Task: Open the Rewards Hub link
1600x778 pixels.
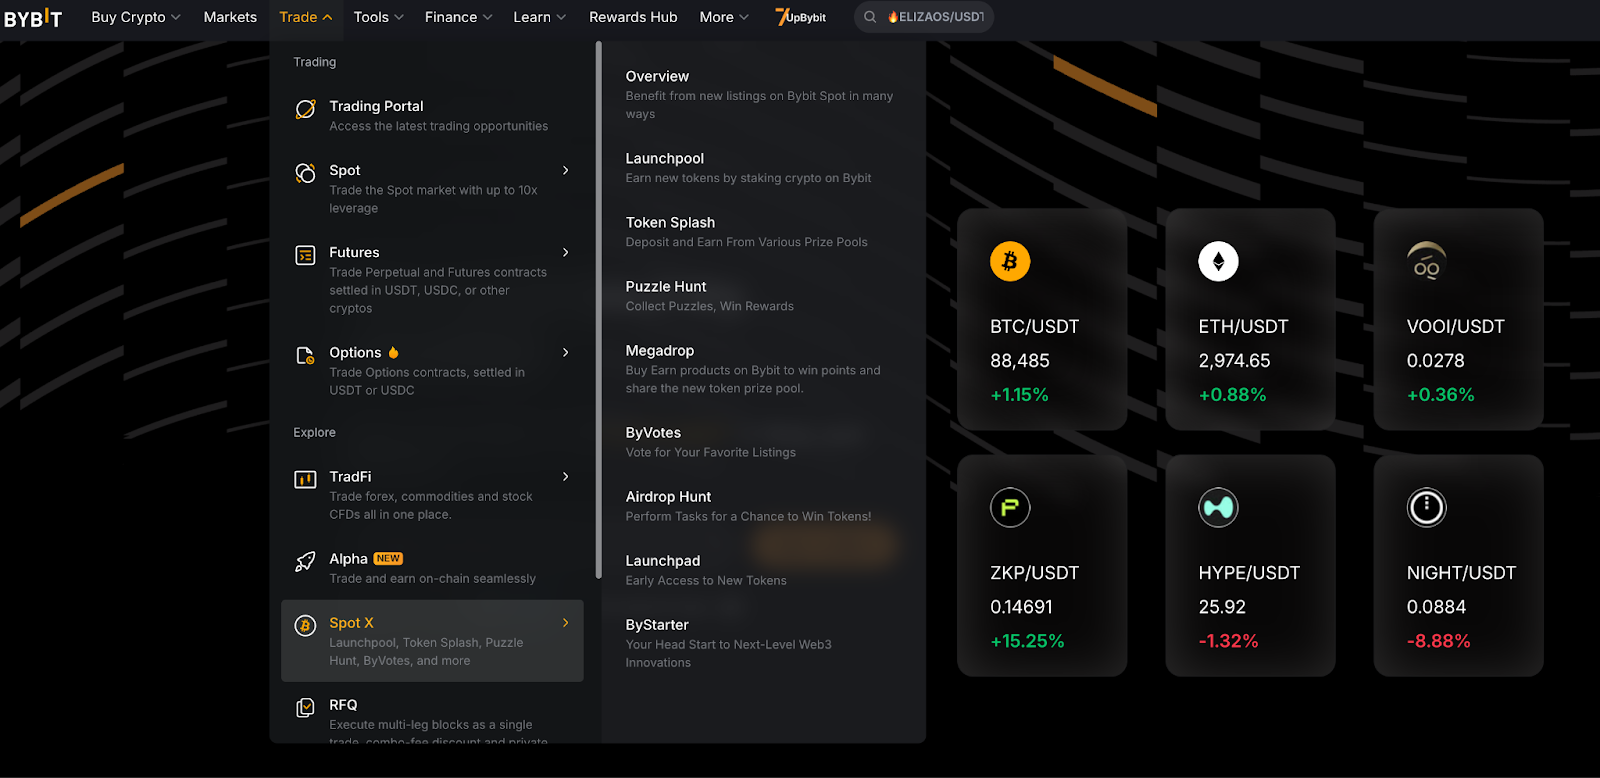Action: (633, 17)
